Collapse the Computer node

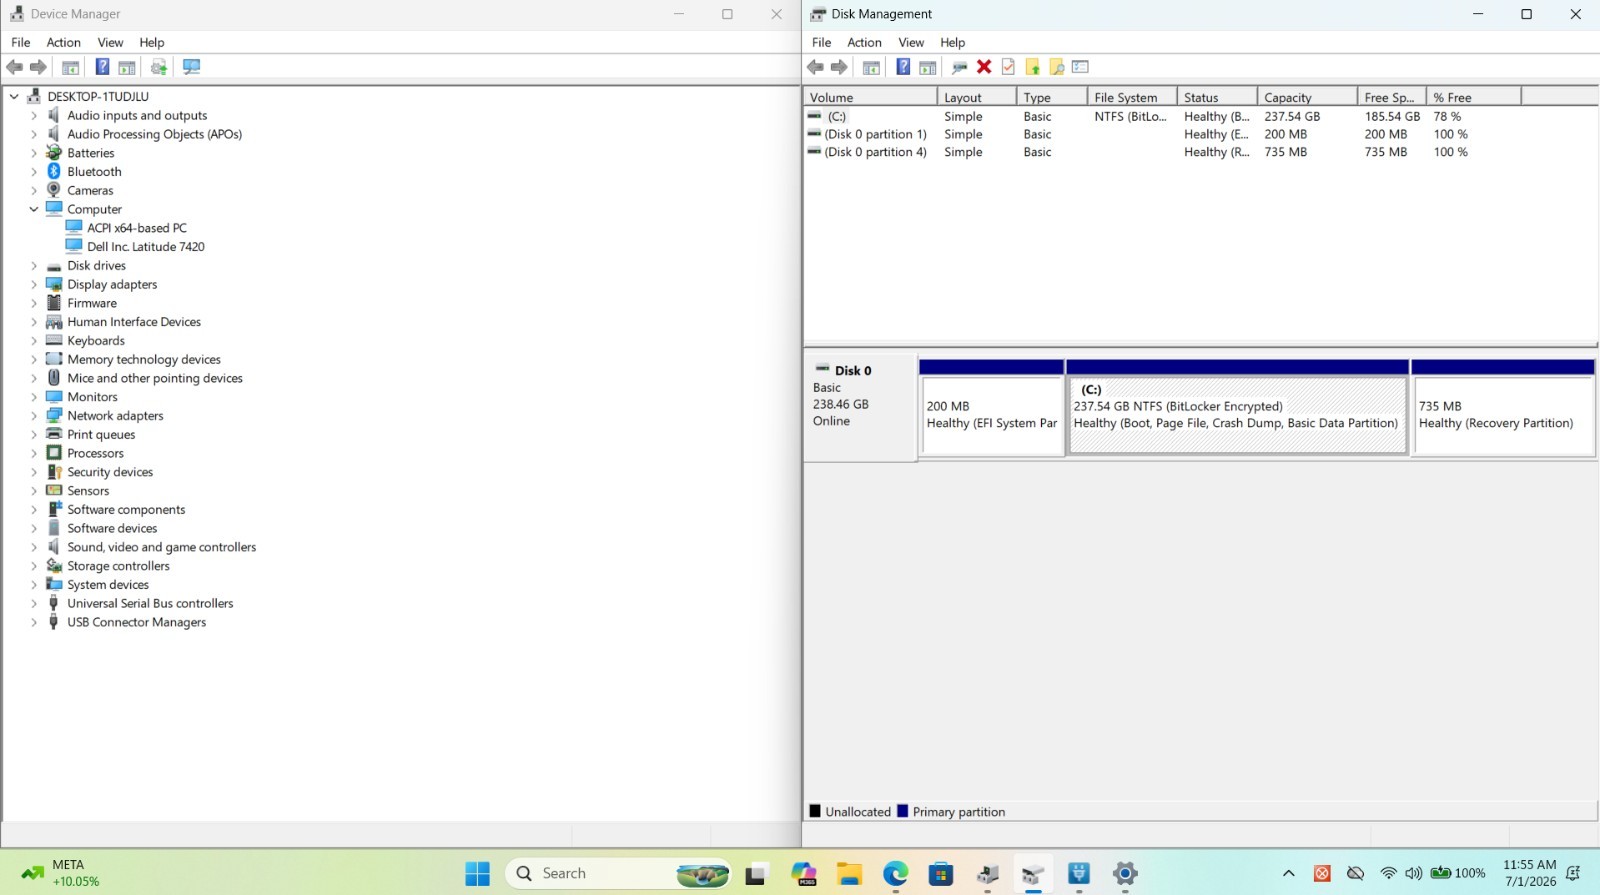click(x=34, y=210)
